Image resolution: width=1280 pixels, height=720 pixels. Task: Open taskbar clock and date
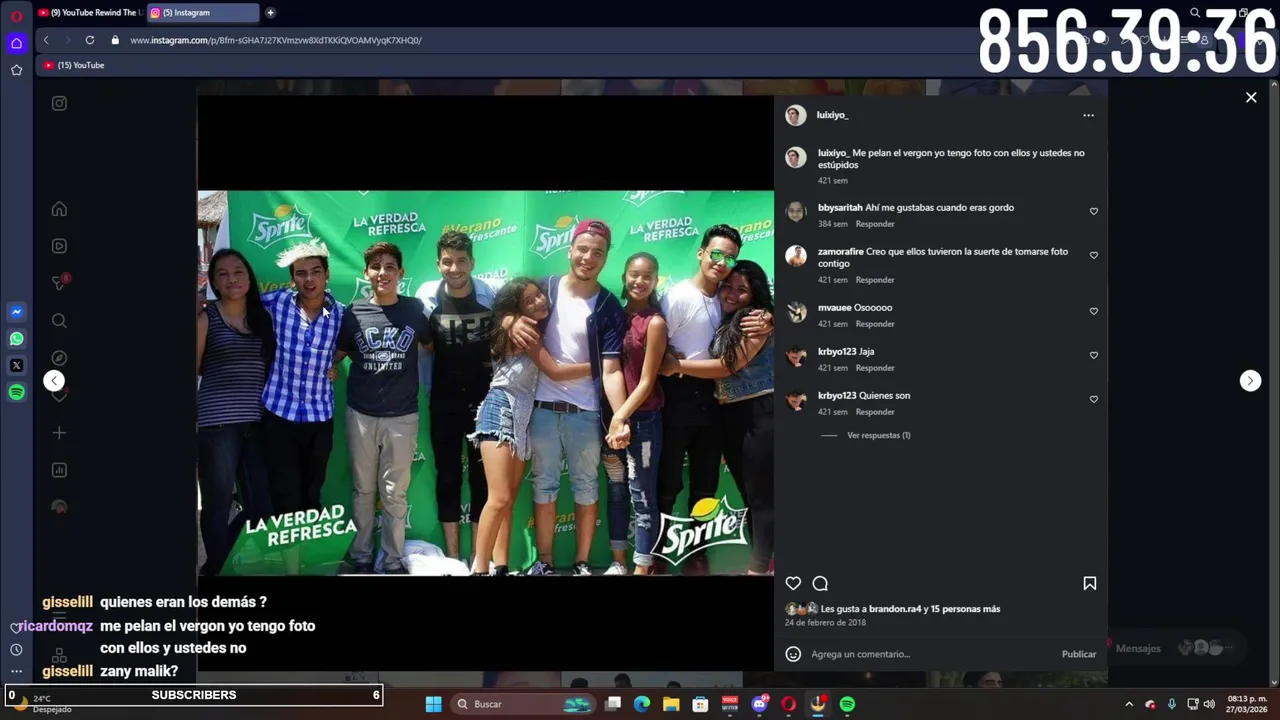1247,704
